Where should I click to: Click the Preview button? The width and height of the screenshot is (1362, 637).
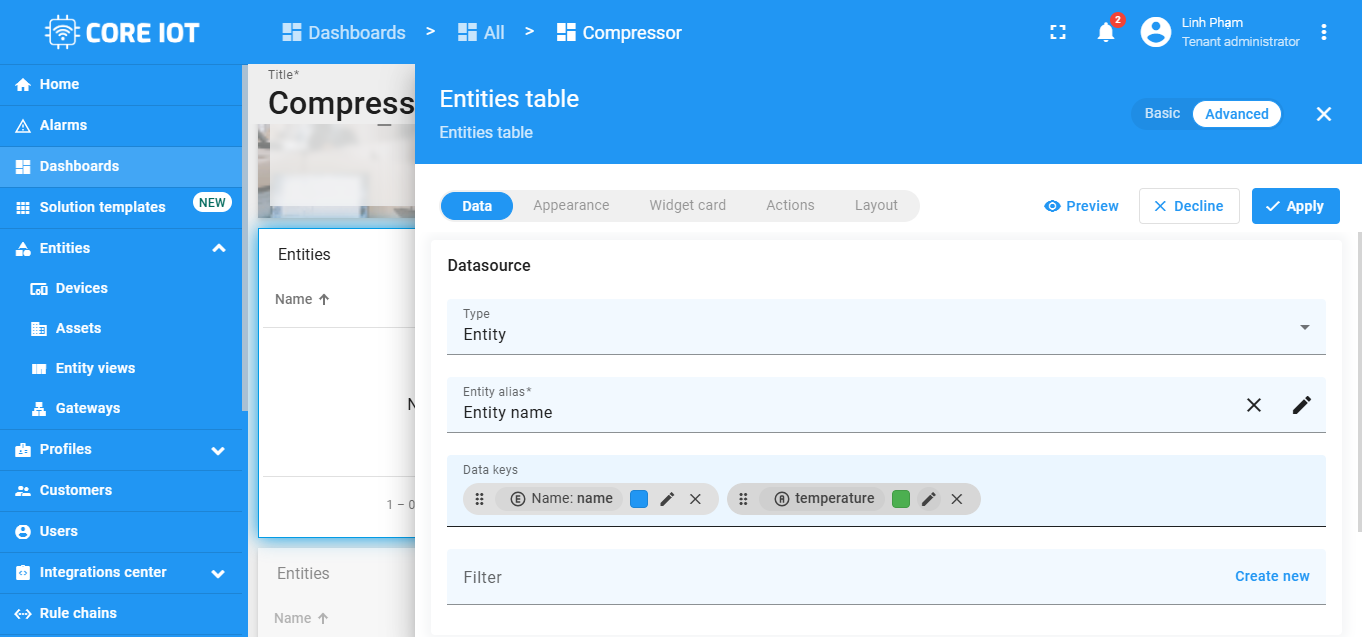point(1081,206)
